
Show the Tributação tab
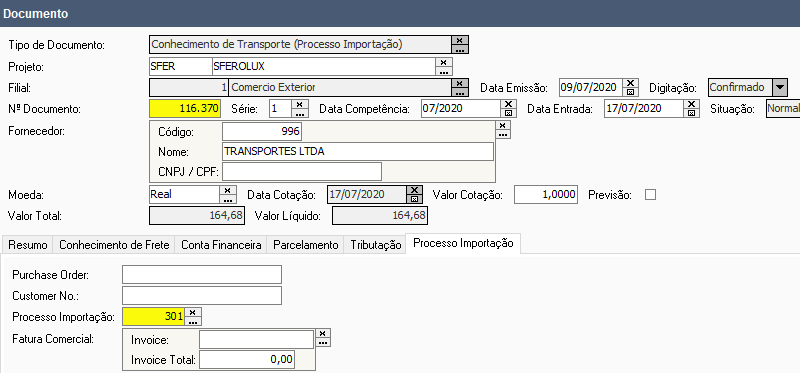point(376,245)
